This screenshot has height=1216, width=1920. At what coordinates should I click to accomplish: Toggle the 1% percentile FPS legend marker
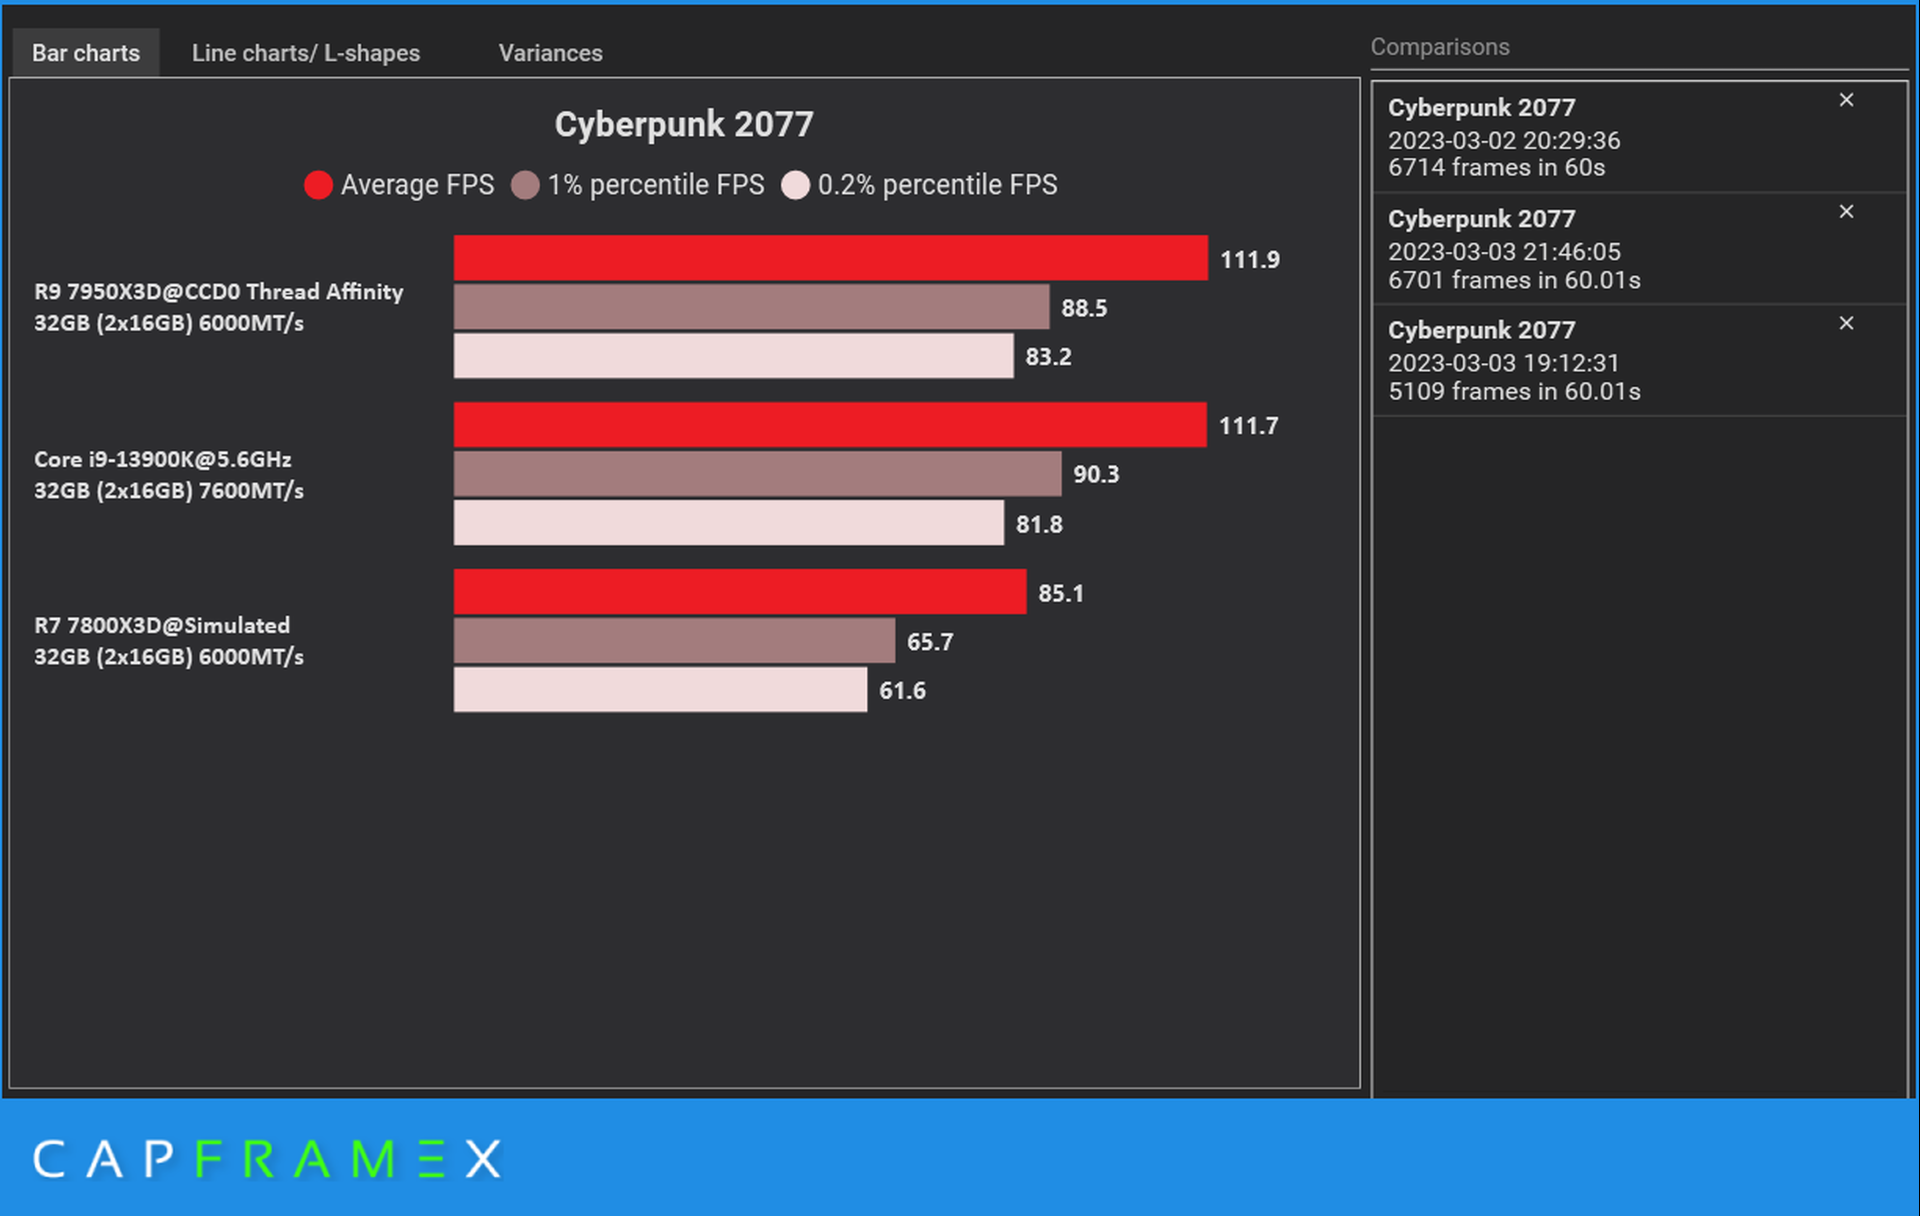[525, 185]
